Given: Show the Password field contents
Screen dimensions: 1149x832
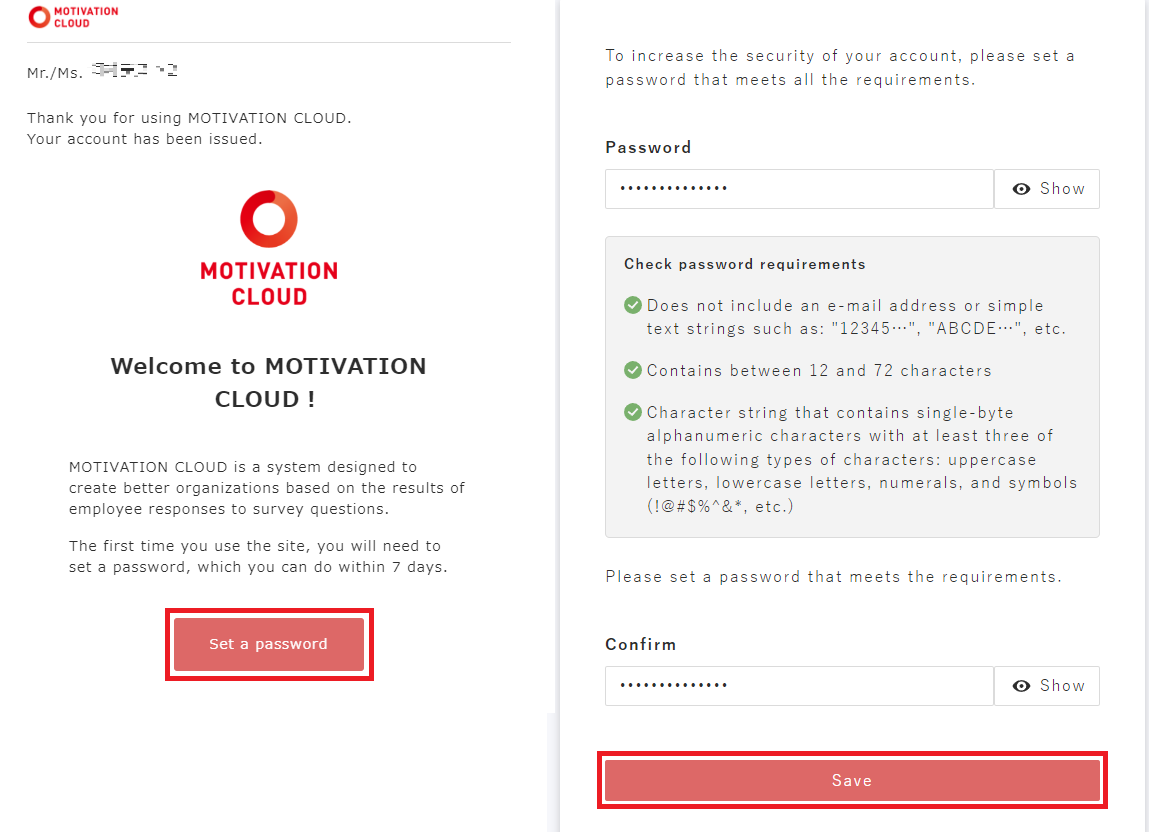Looking at the screenshot, I should [x=1047, y=189].
